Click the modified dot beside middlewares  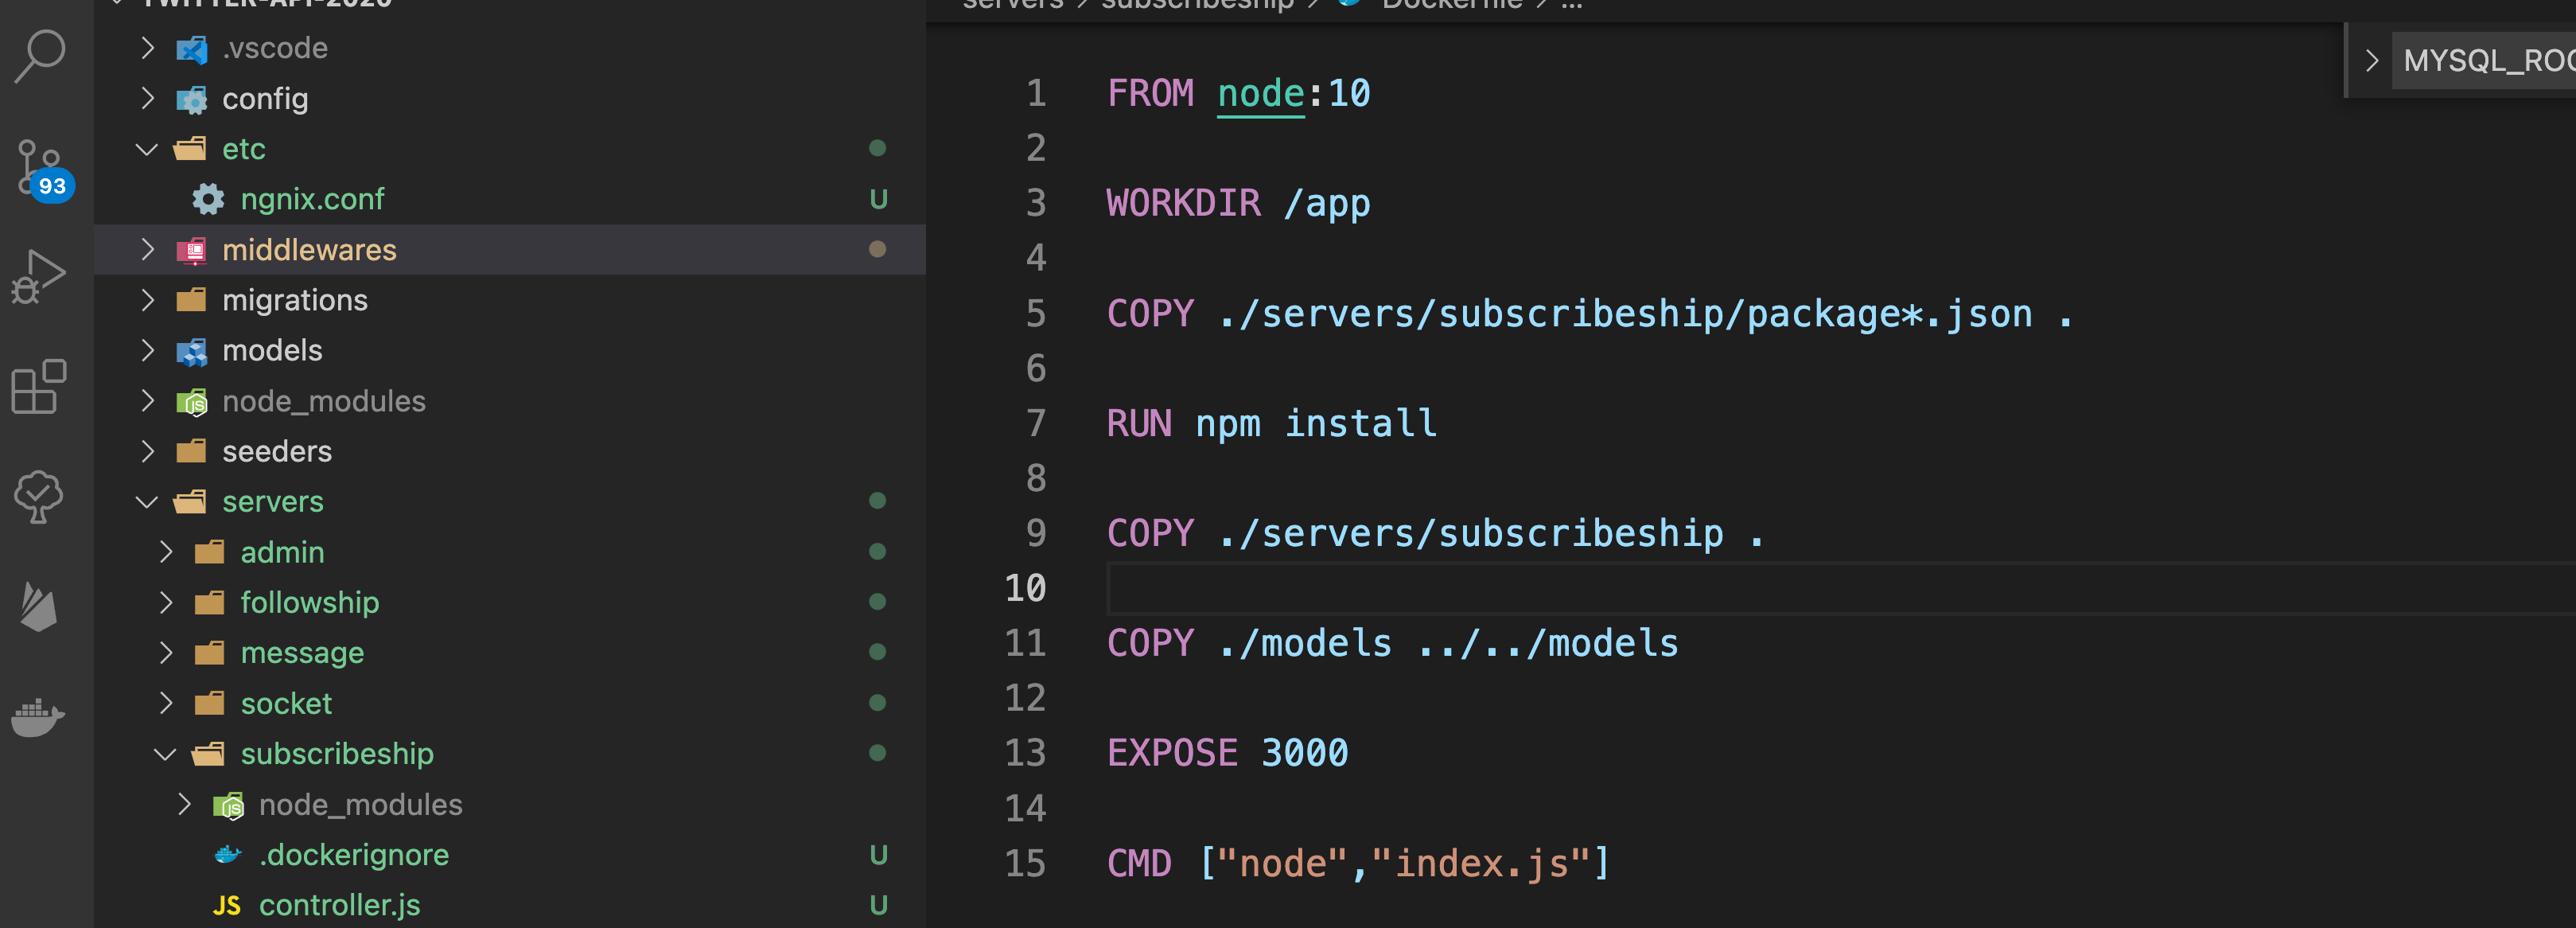pyautogui.click(x=877, y=249)
